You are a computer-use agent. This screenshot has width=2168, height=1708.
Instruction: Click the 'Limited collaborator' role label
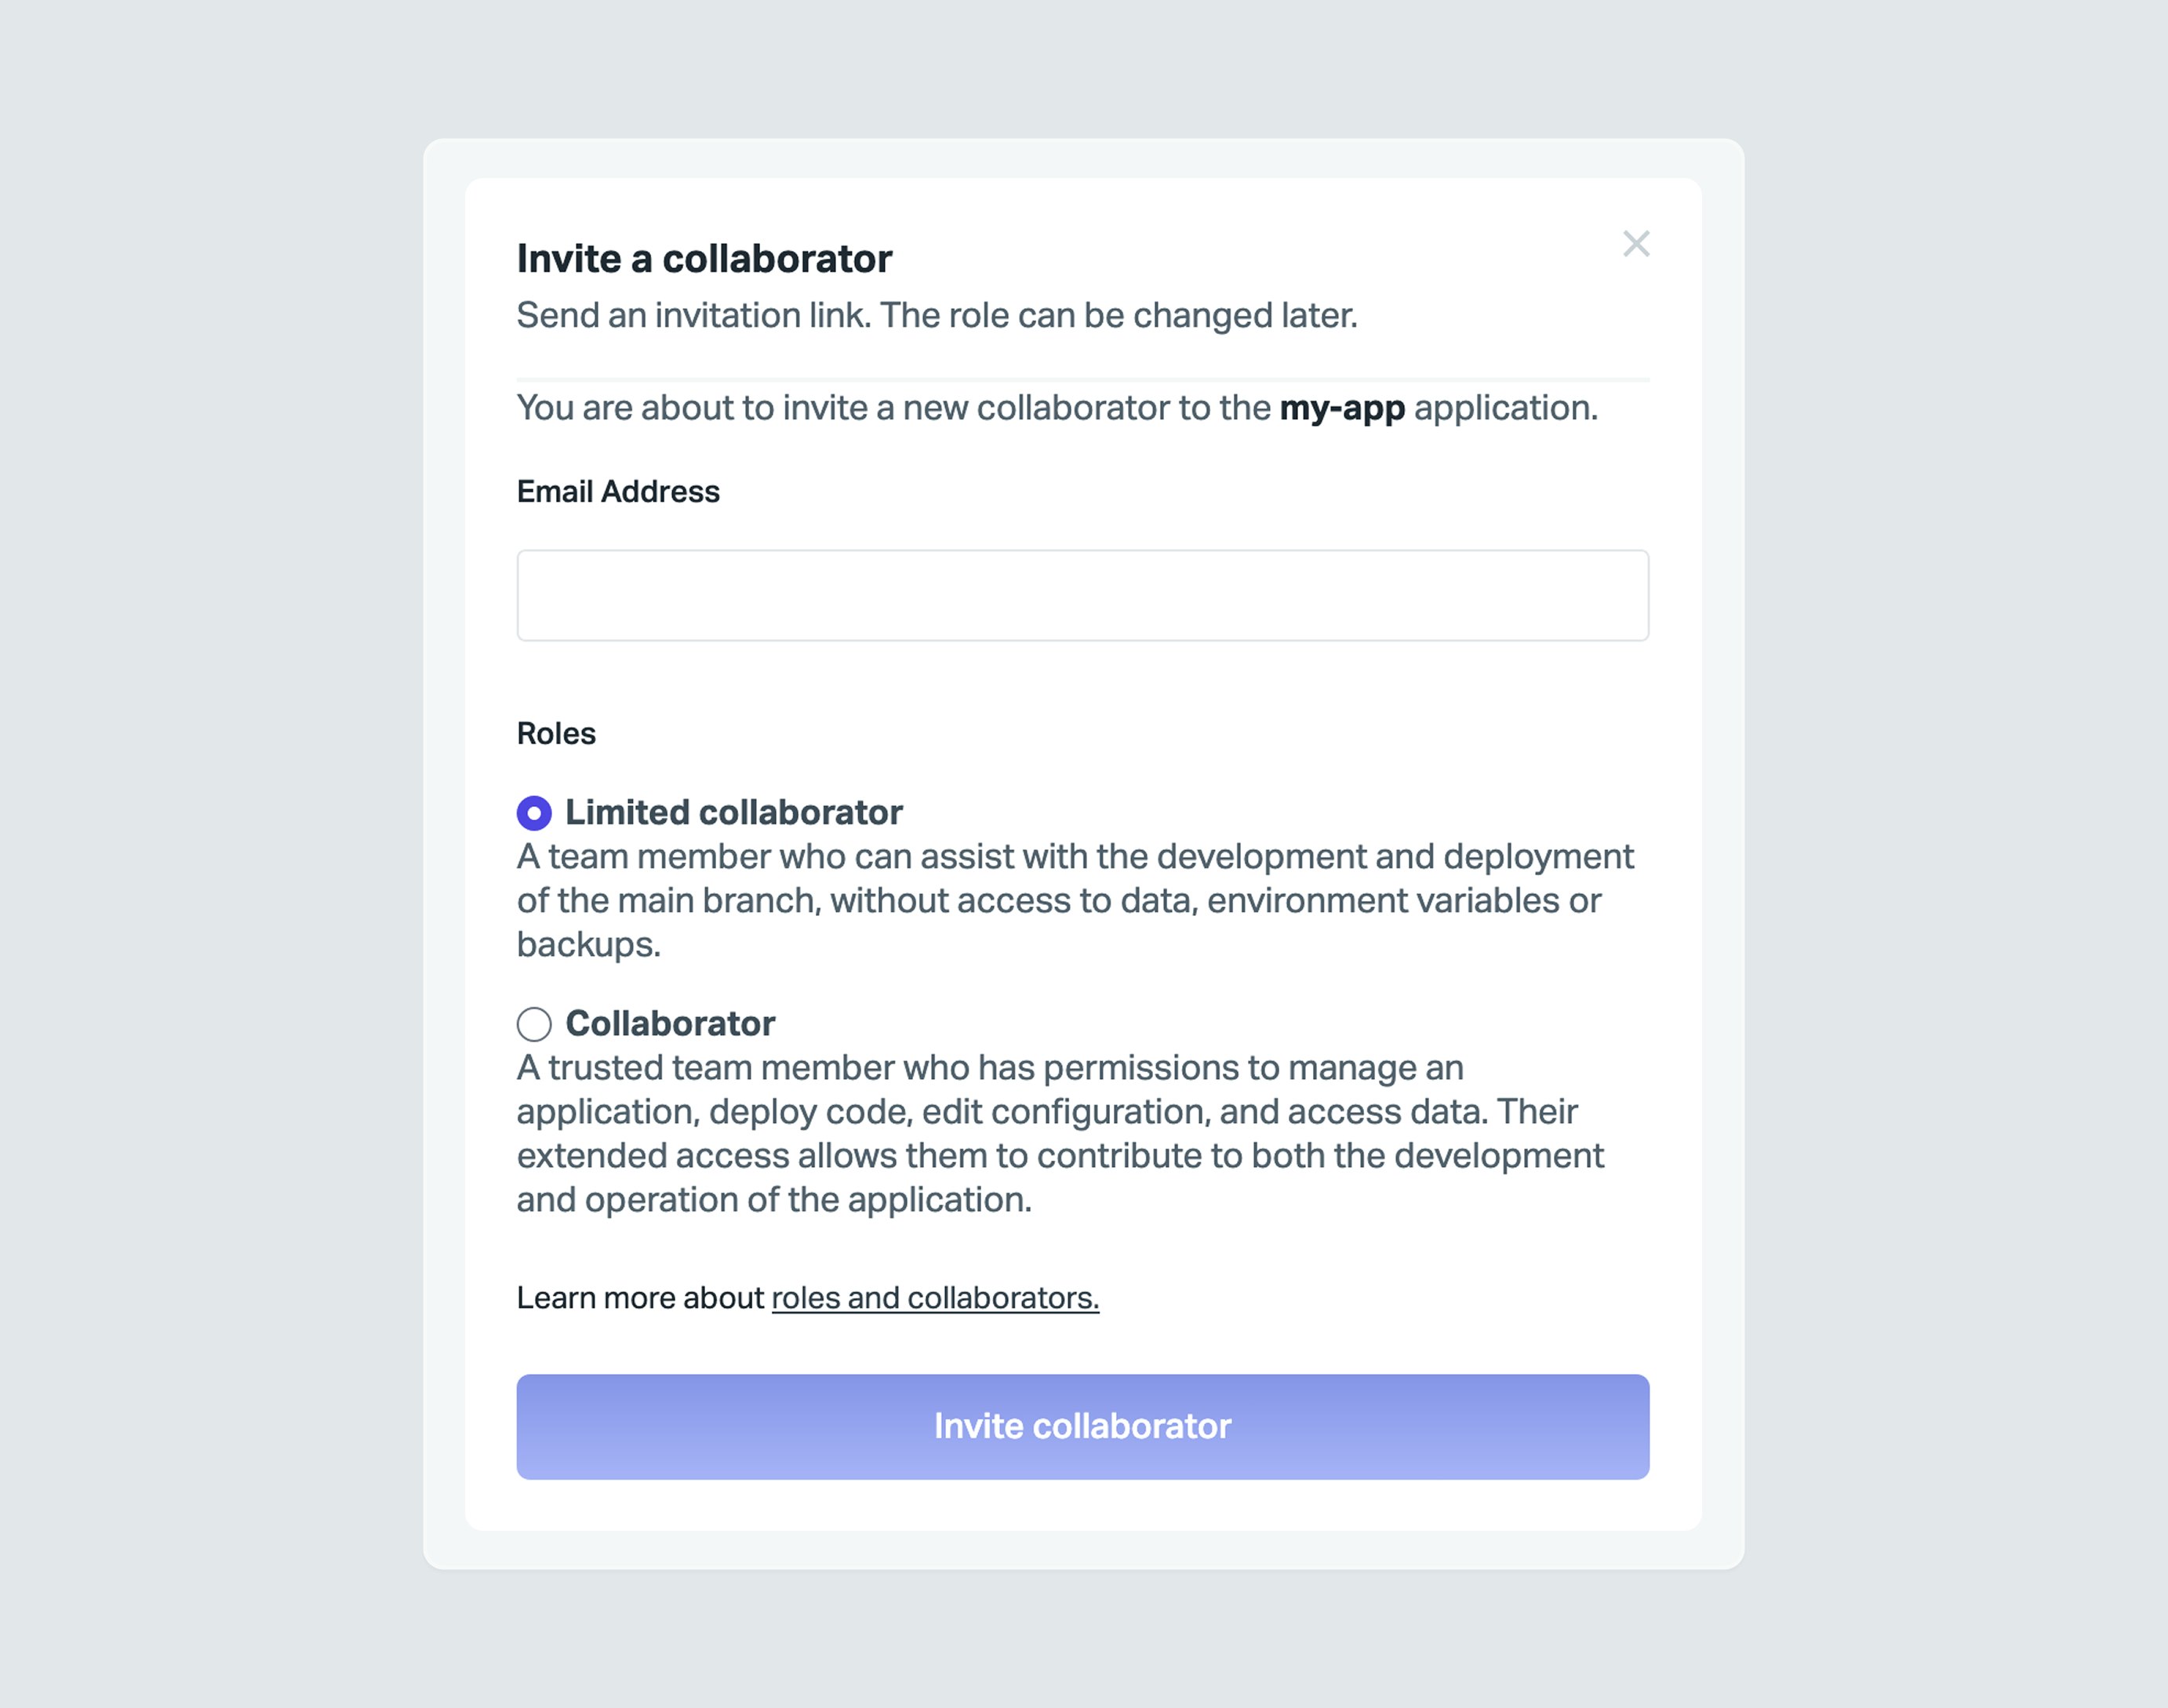[x=733, y=812]
